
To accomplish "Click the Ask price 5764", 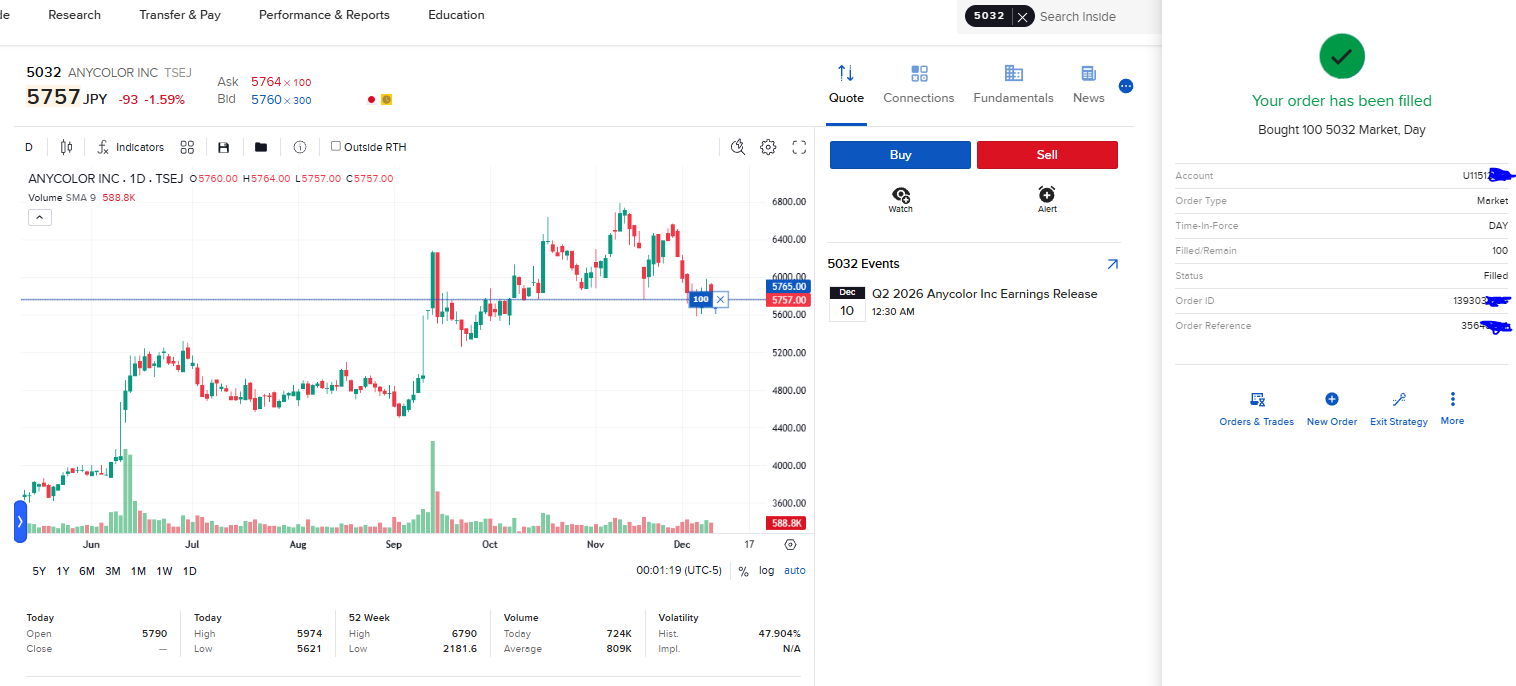I will (266, 82).
